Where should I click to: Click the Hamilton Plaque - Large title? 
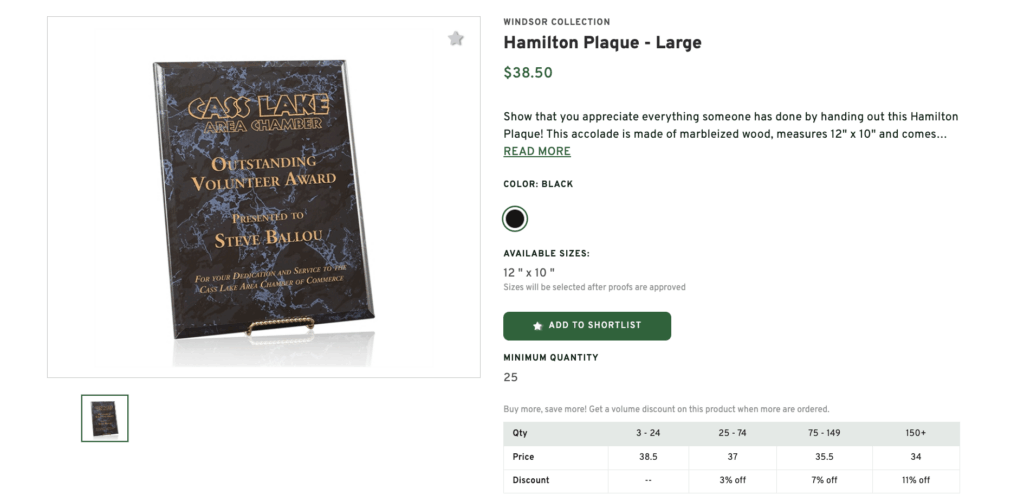pyautogui.click(x=602, y=43)
